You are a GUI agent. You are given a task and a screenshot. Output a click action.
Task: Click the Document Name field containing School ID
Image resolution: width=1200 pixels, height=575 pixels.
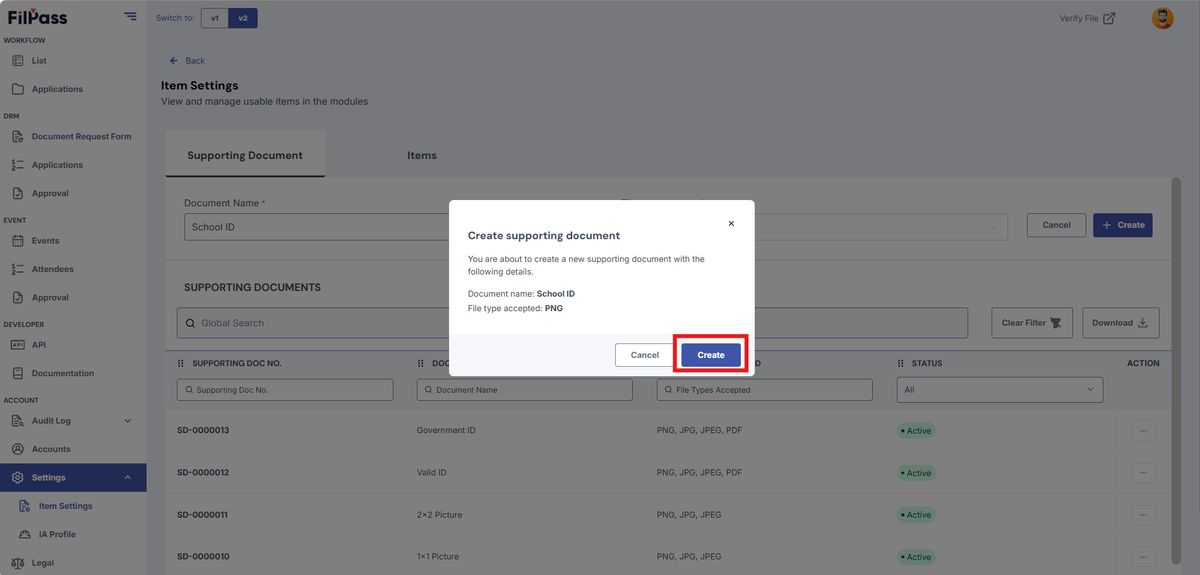coord(316,227)
